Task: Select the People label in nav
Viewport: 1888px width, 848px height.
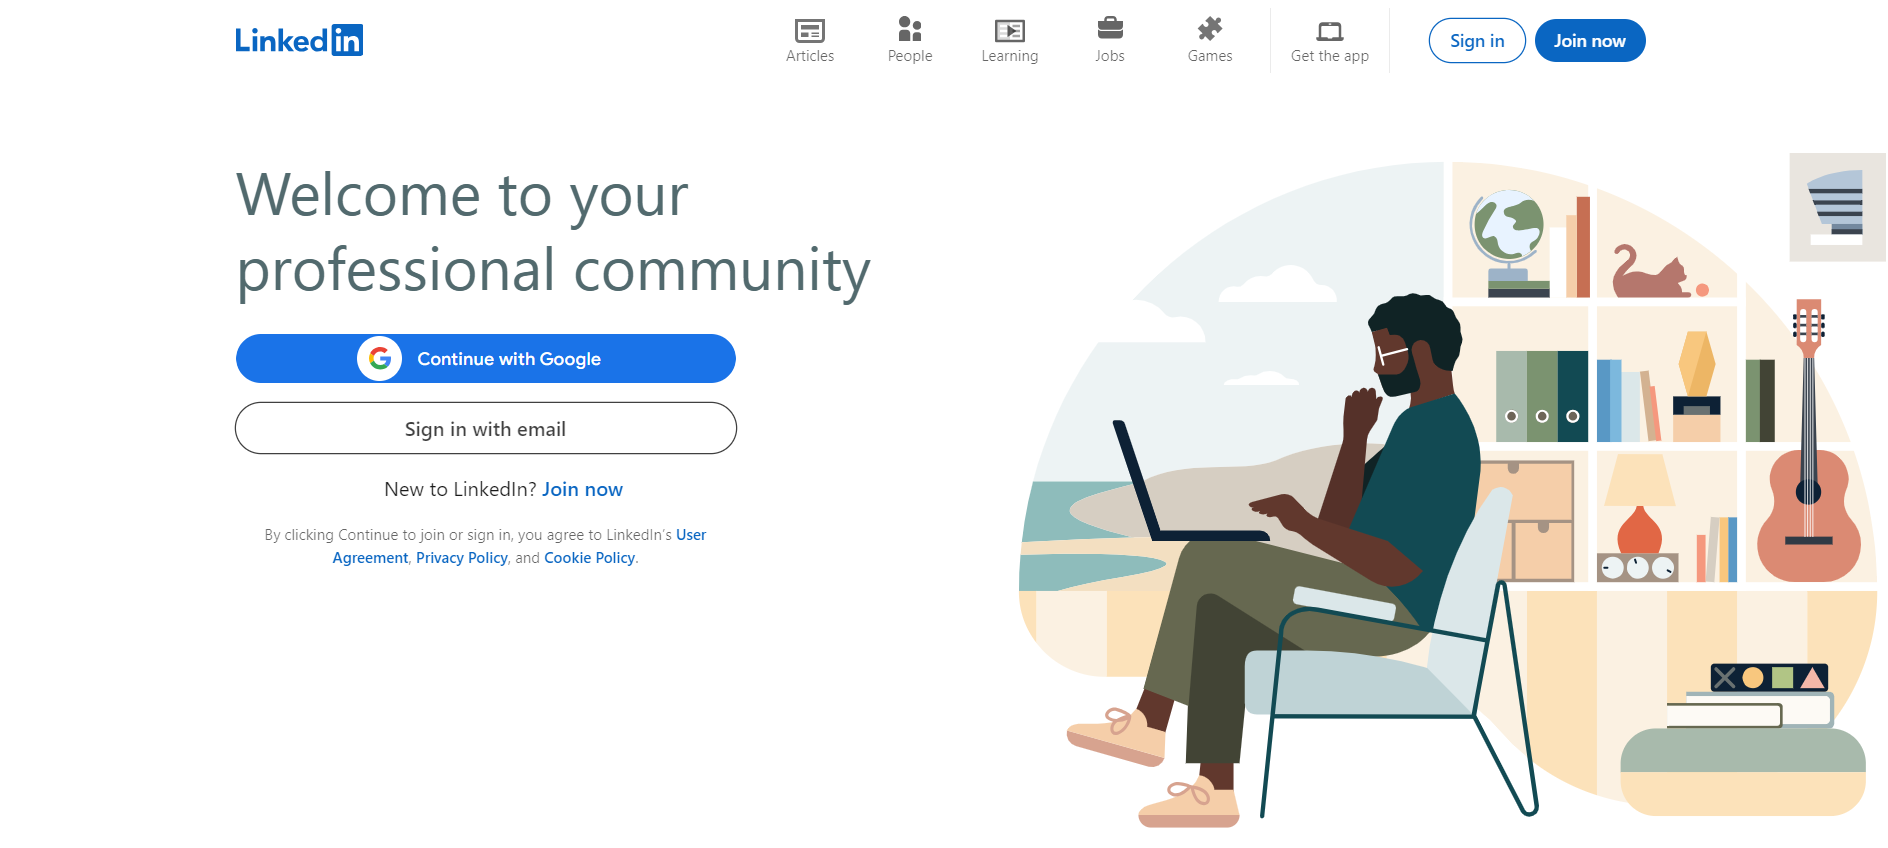Action: click(910, 56)
